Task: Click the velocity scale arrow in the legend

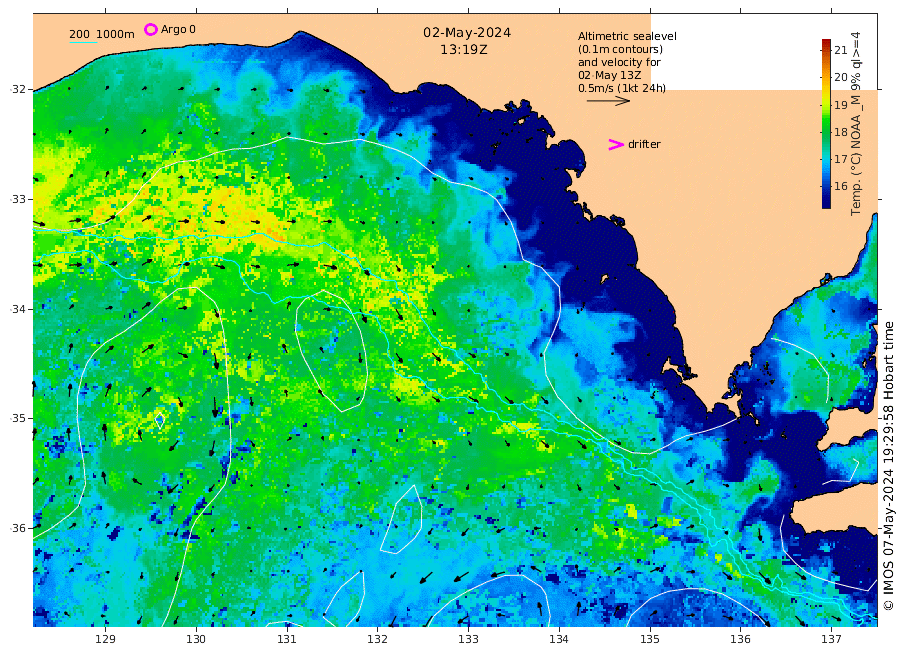Action: [x=608, y=100]
